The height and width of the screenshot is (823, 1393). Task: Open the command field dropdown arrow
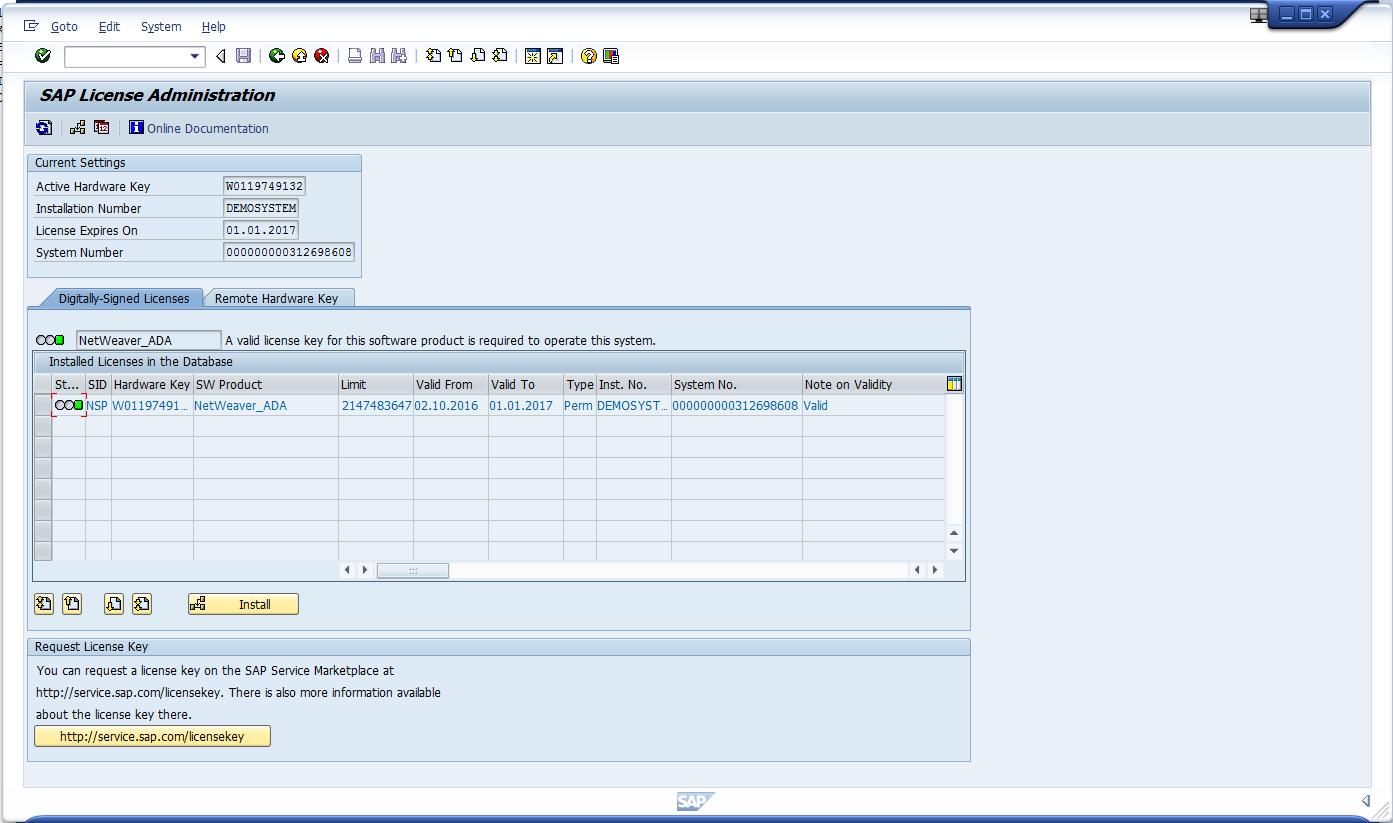click(195, 56)
